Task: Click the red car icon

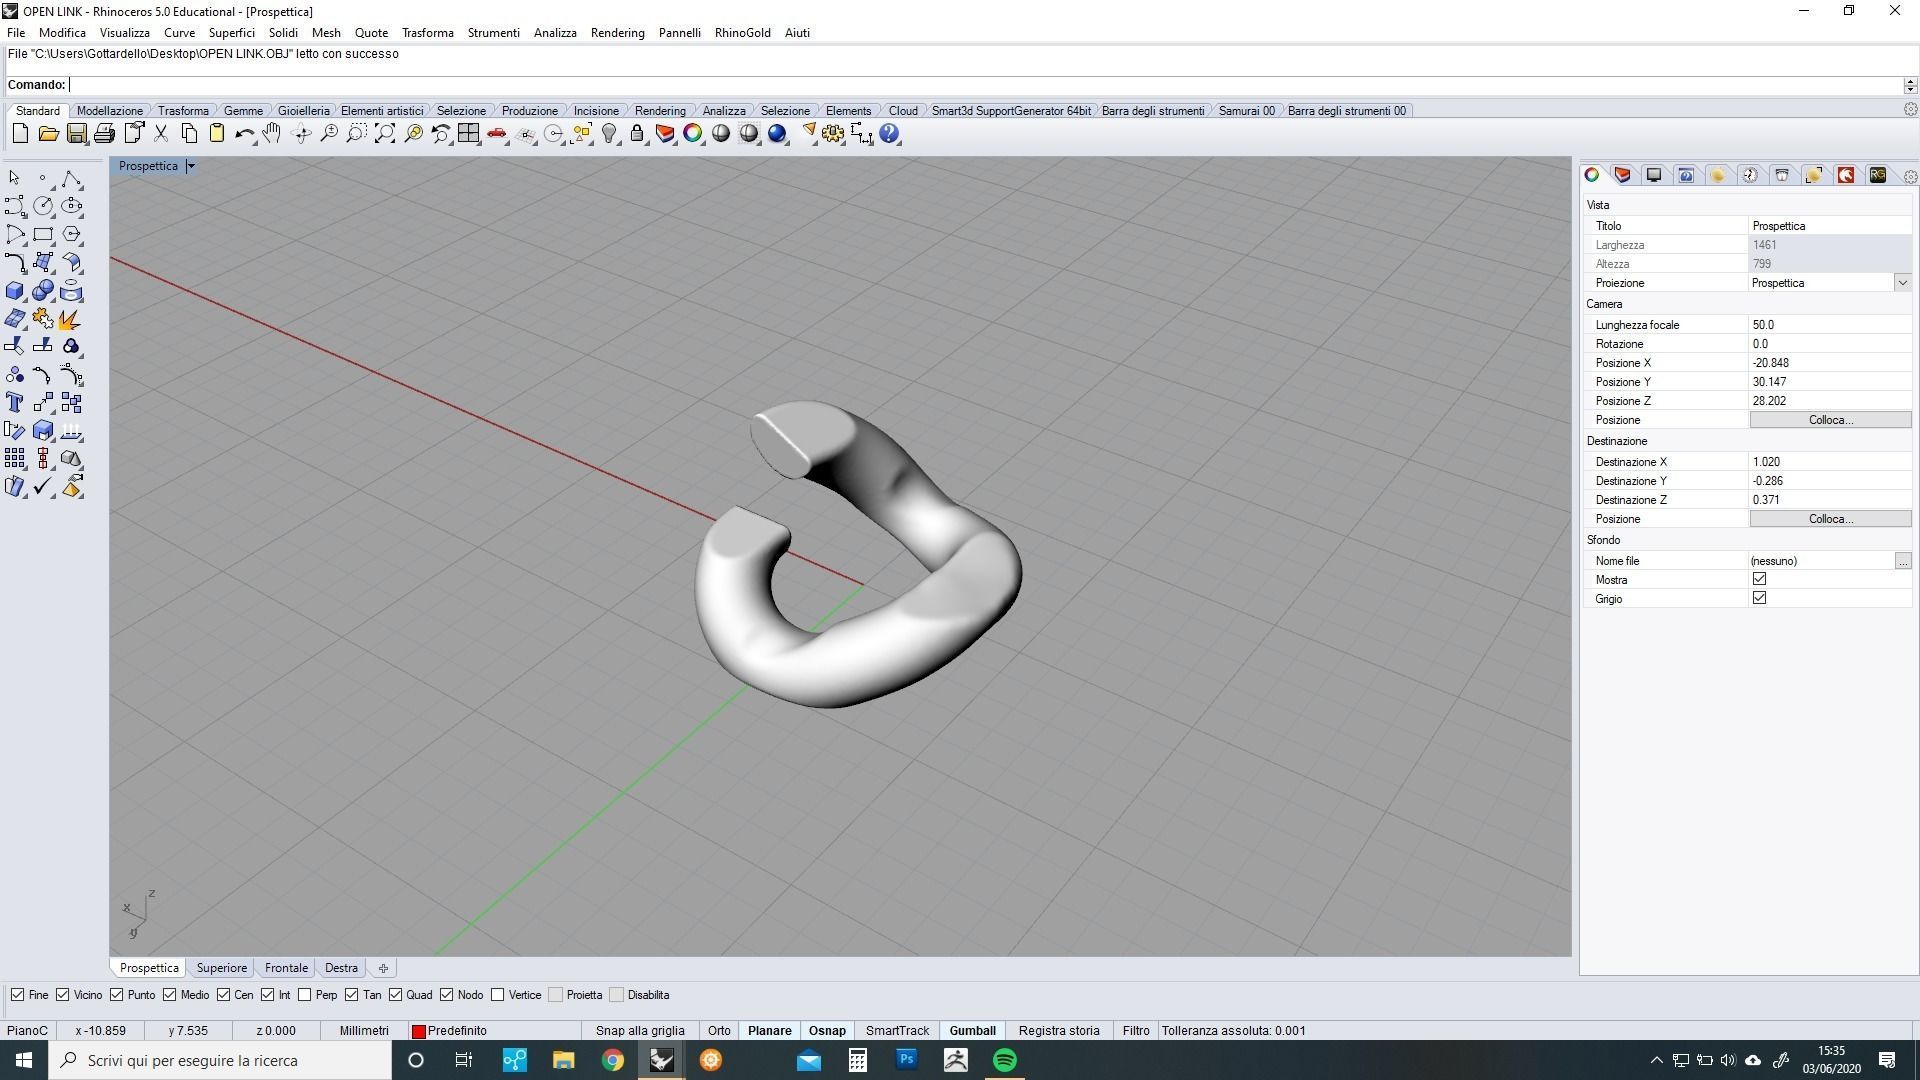Action: (x=497, y=134)
